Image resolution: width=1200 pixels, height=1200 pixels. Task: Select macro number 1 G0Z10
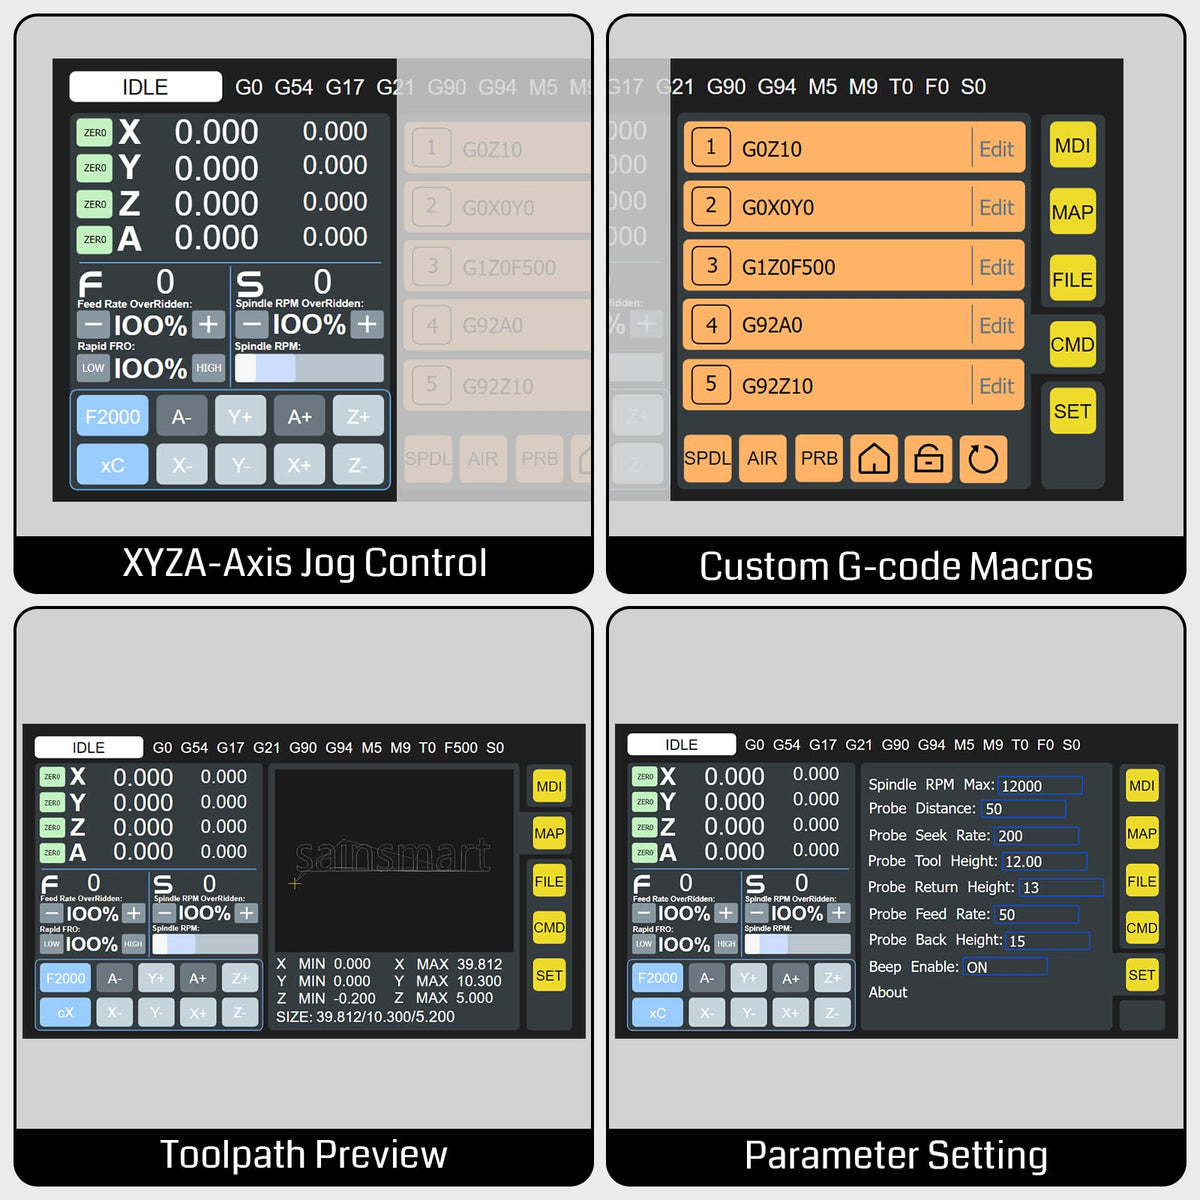pyautogui.click(x=854, y=148)
